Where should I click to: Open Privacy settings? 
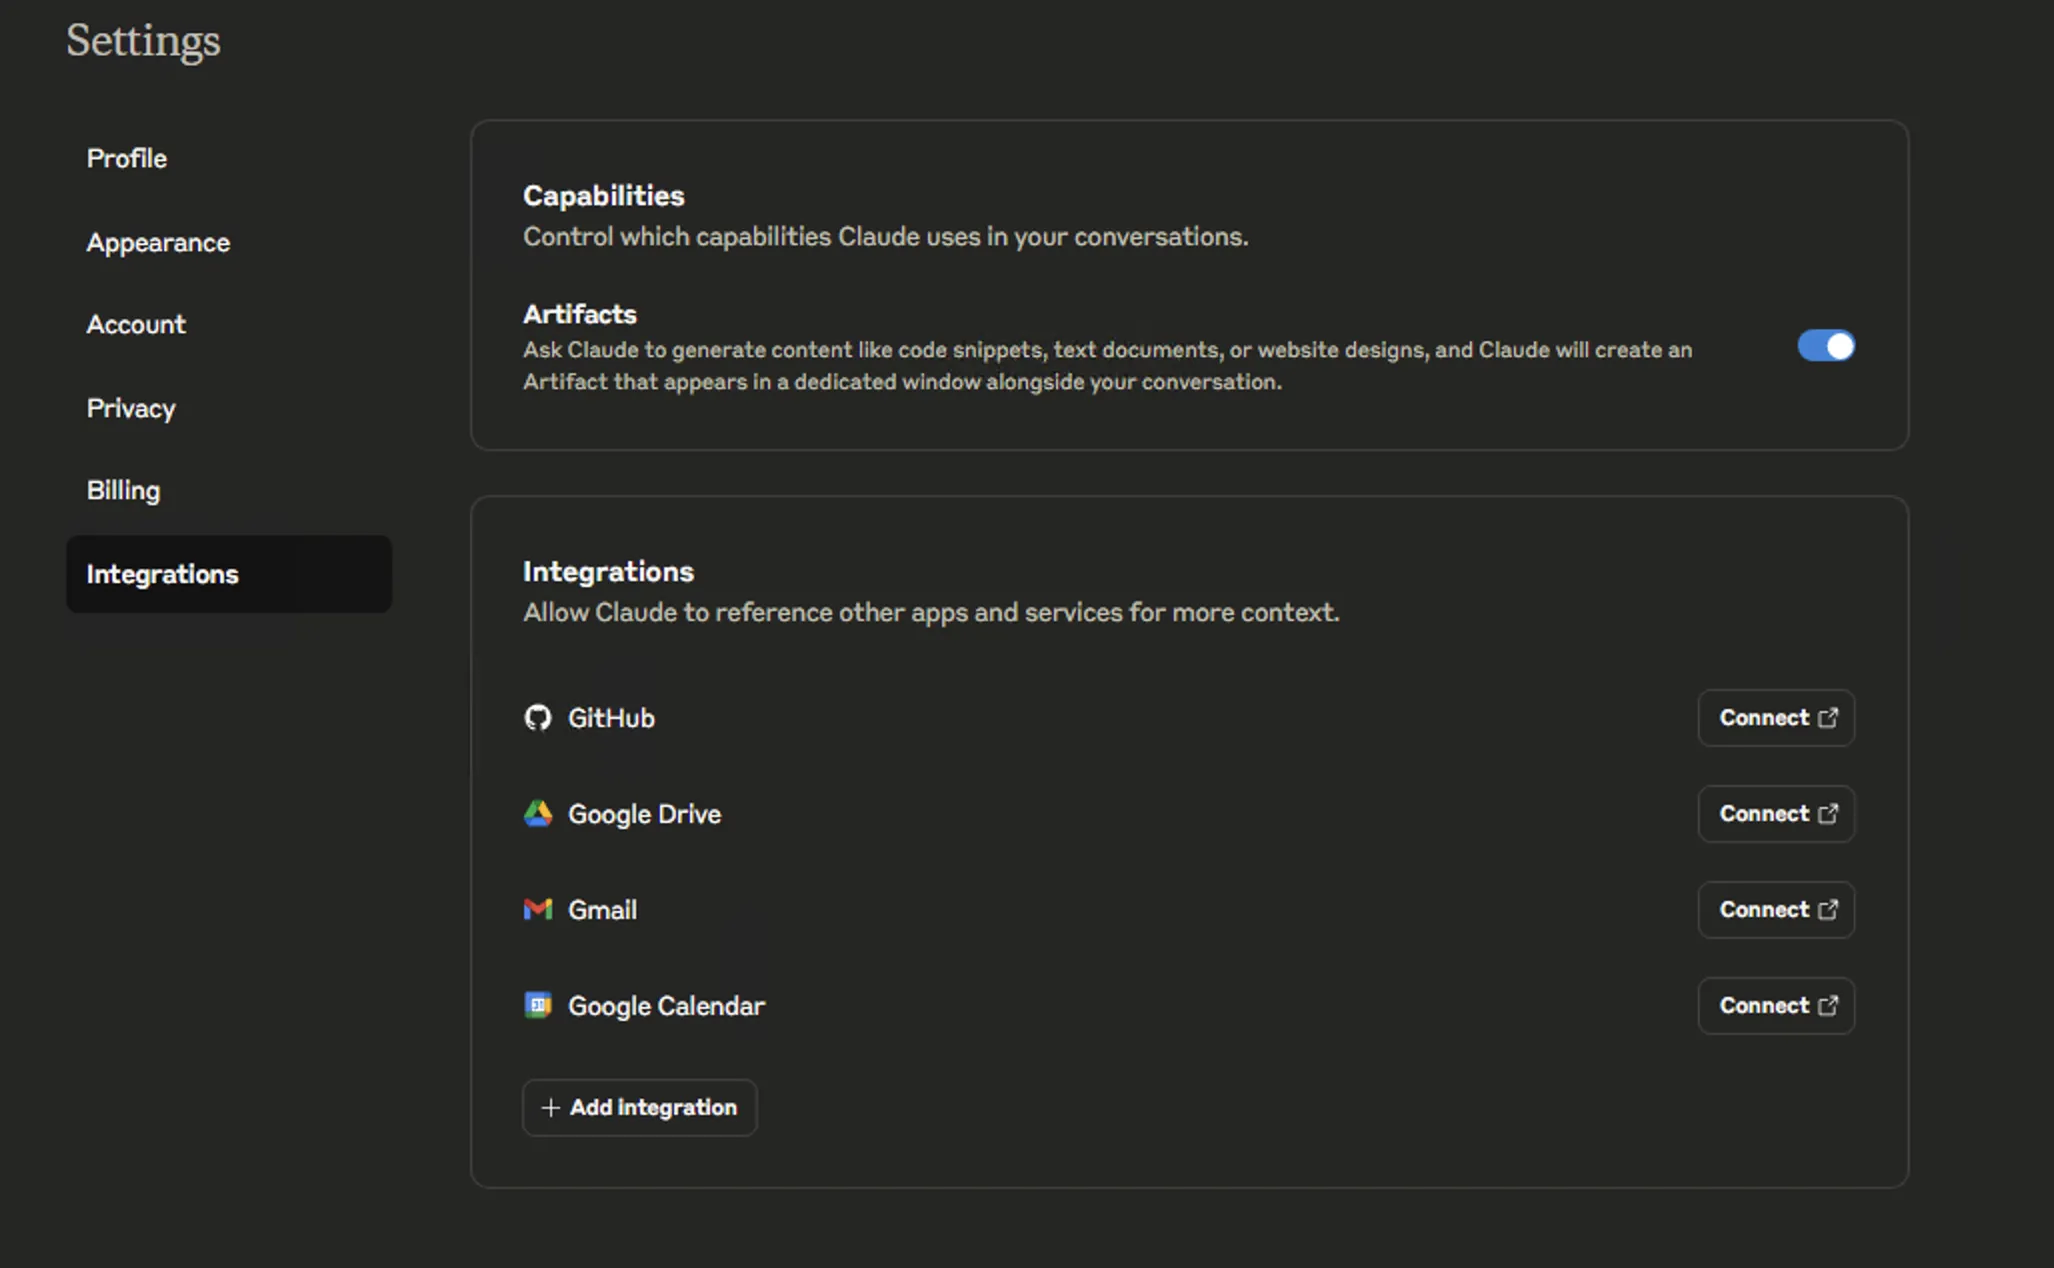(x=229, y=408)
